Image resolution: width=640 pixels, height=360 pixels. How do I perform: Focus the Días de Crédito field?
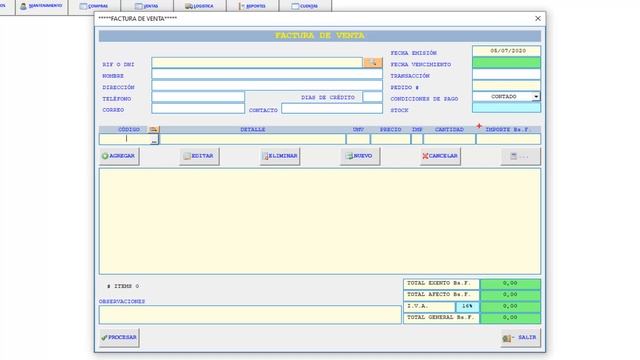373,97
